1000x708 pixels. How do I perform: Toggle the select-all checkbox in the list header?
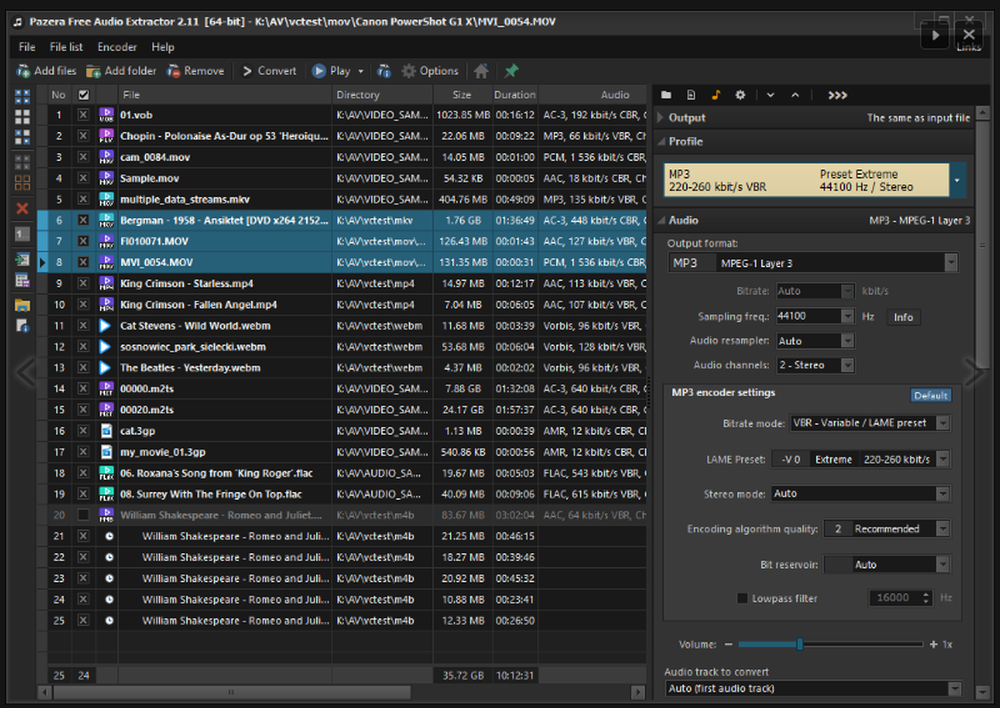tap(84, 95)
